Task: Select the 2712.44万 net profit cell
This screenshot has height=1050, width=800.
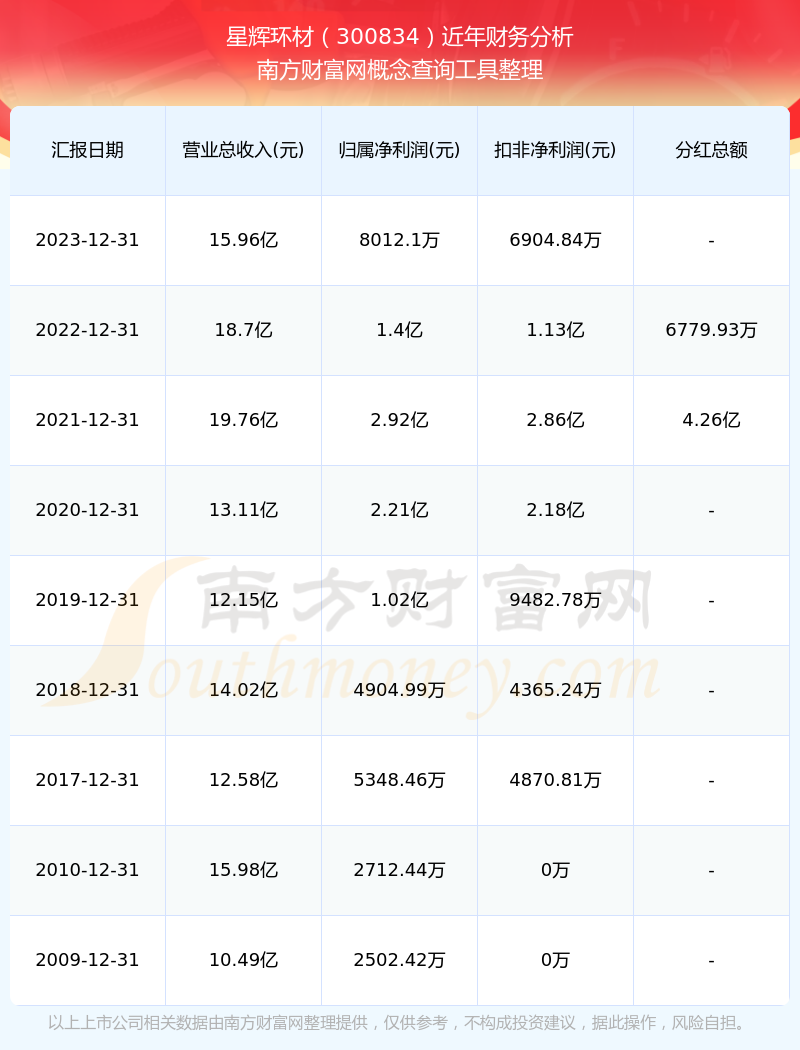Action: (400, 871)
